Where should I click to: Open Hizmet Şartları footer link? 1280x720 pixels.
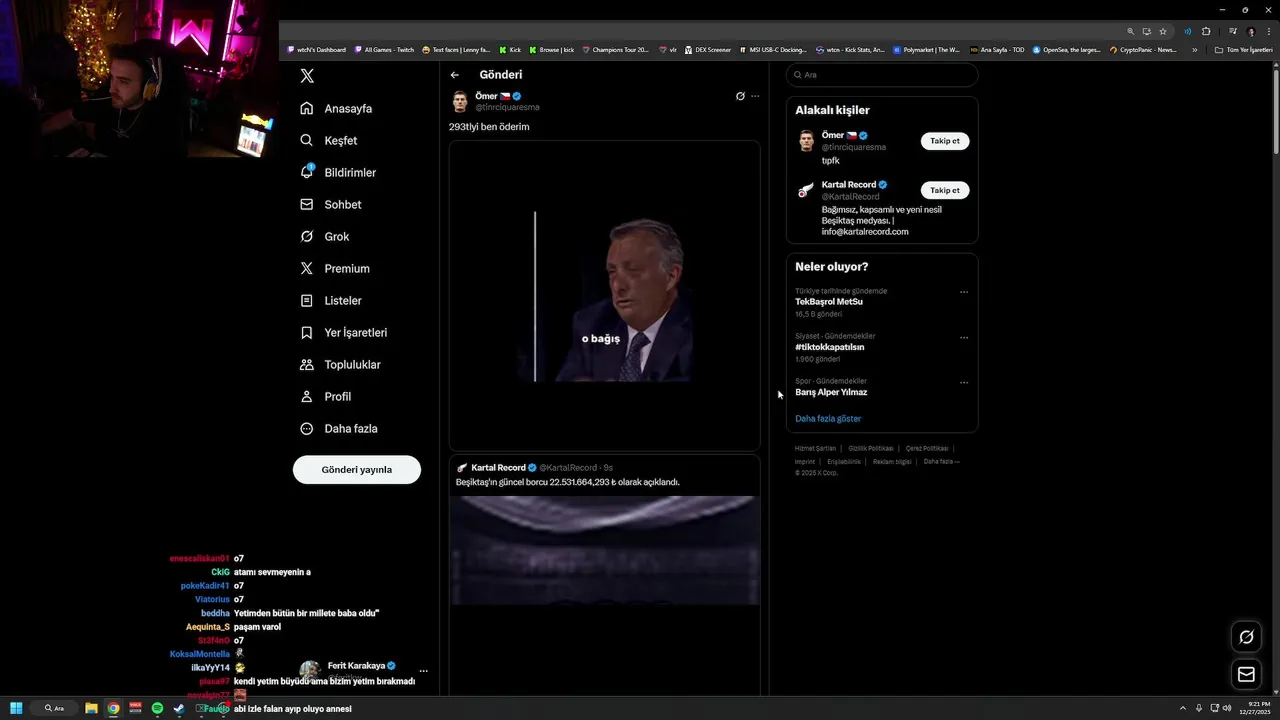[815, 448]
